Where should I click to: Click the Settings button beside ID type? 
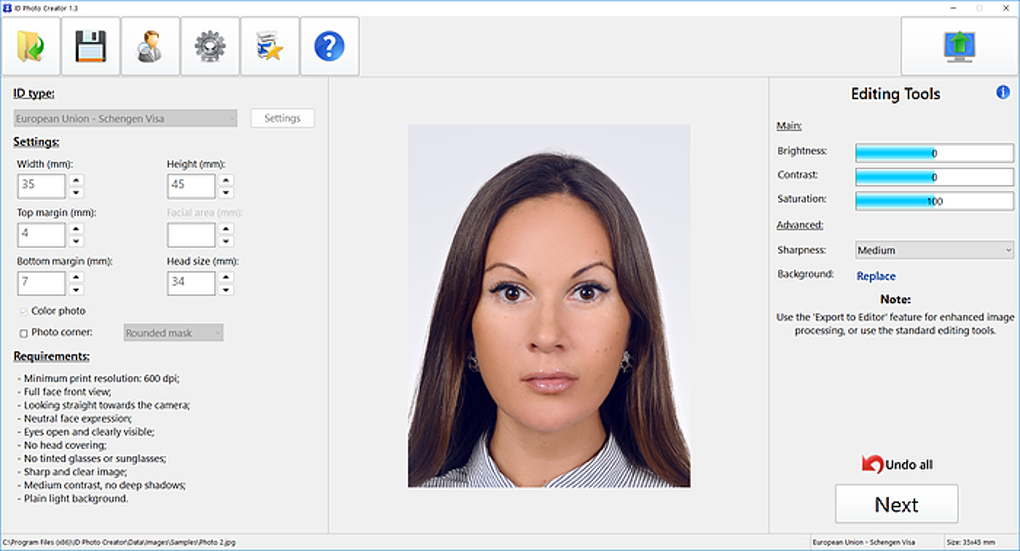(x=282, y=118)
